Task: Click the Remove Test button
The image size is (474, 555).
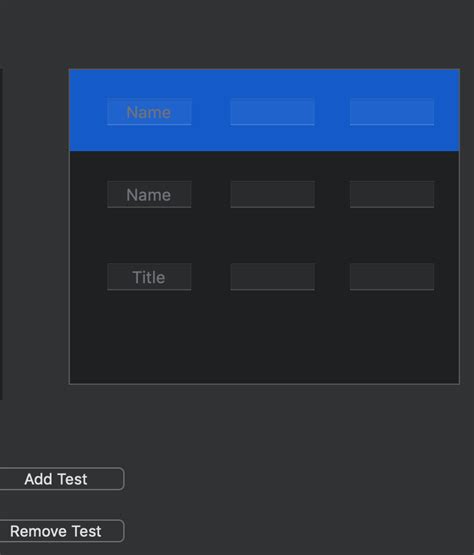Action: (x=62, y=531)
